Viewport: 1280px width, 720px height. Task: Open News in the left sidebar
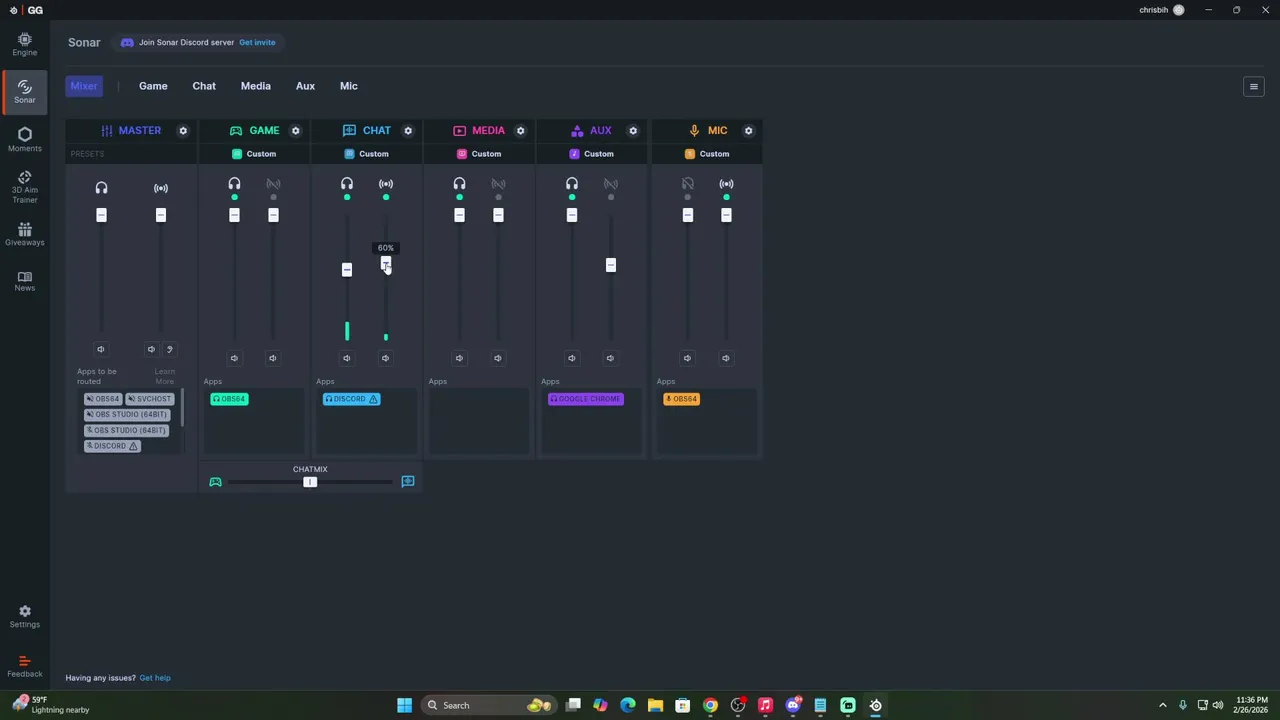point(24,281)
